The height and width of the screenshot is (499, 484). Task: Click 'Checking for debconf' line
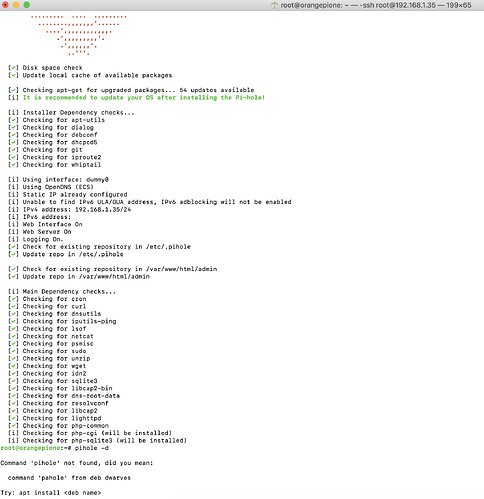53,135
